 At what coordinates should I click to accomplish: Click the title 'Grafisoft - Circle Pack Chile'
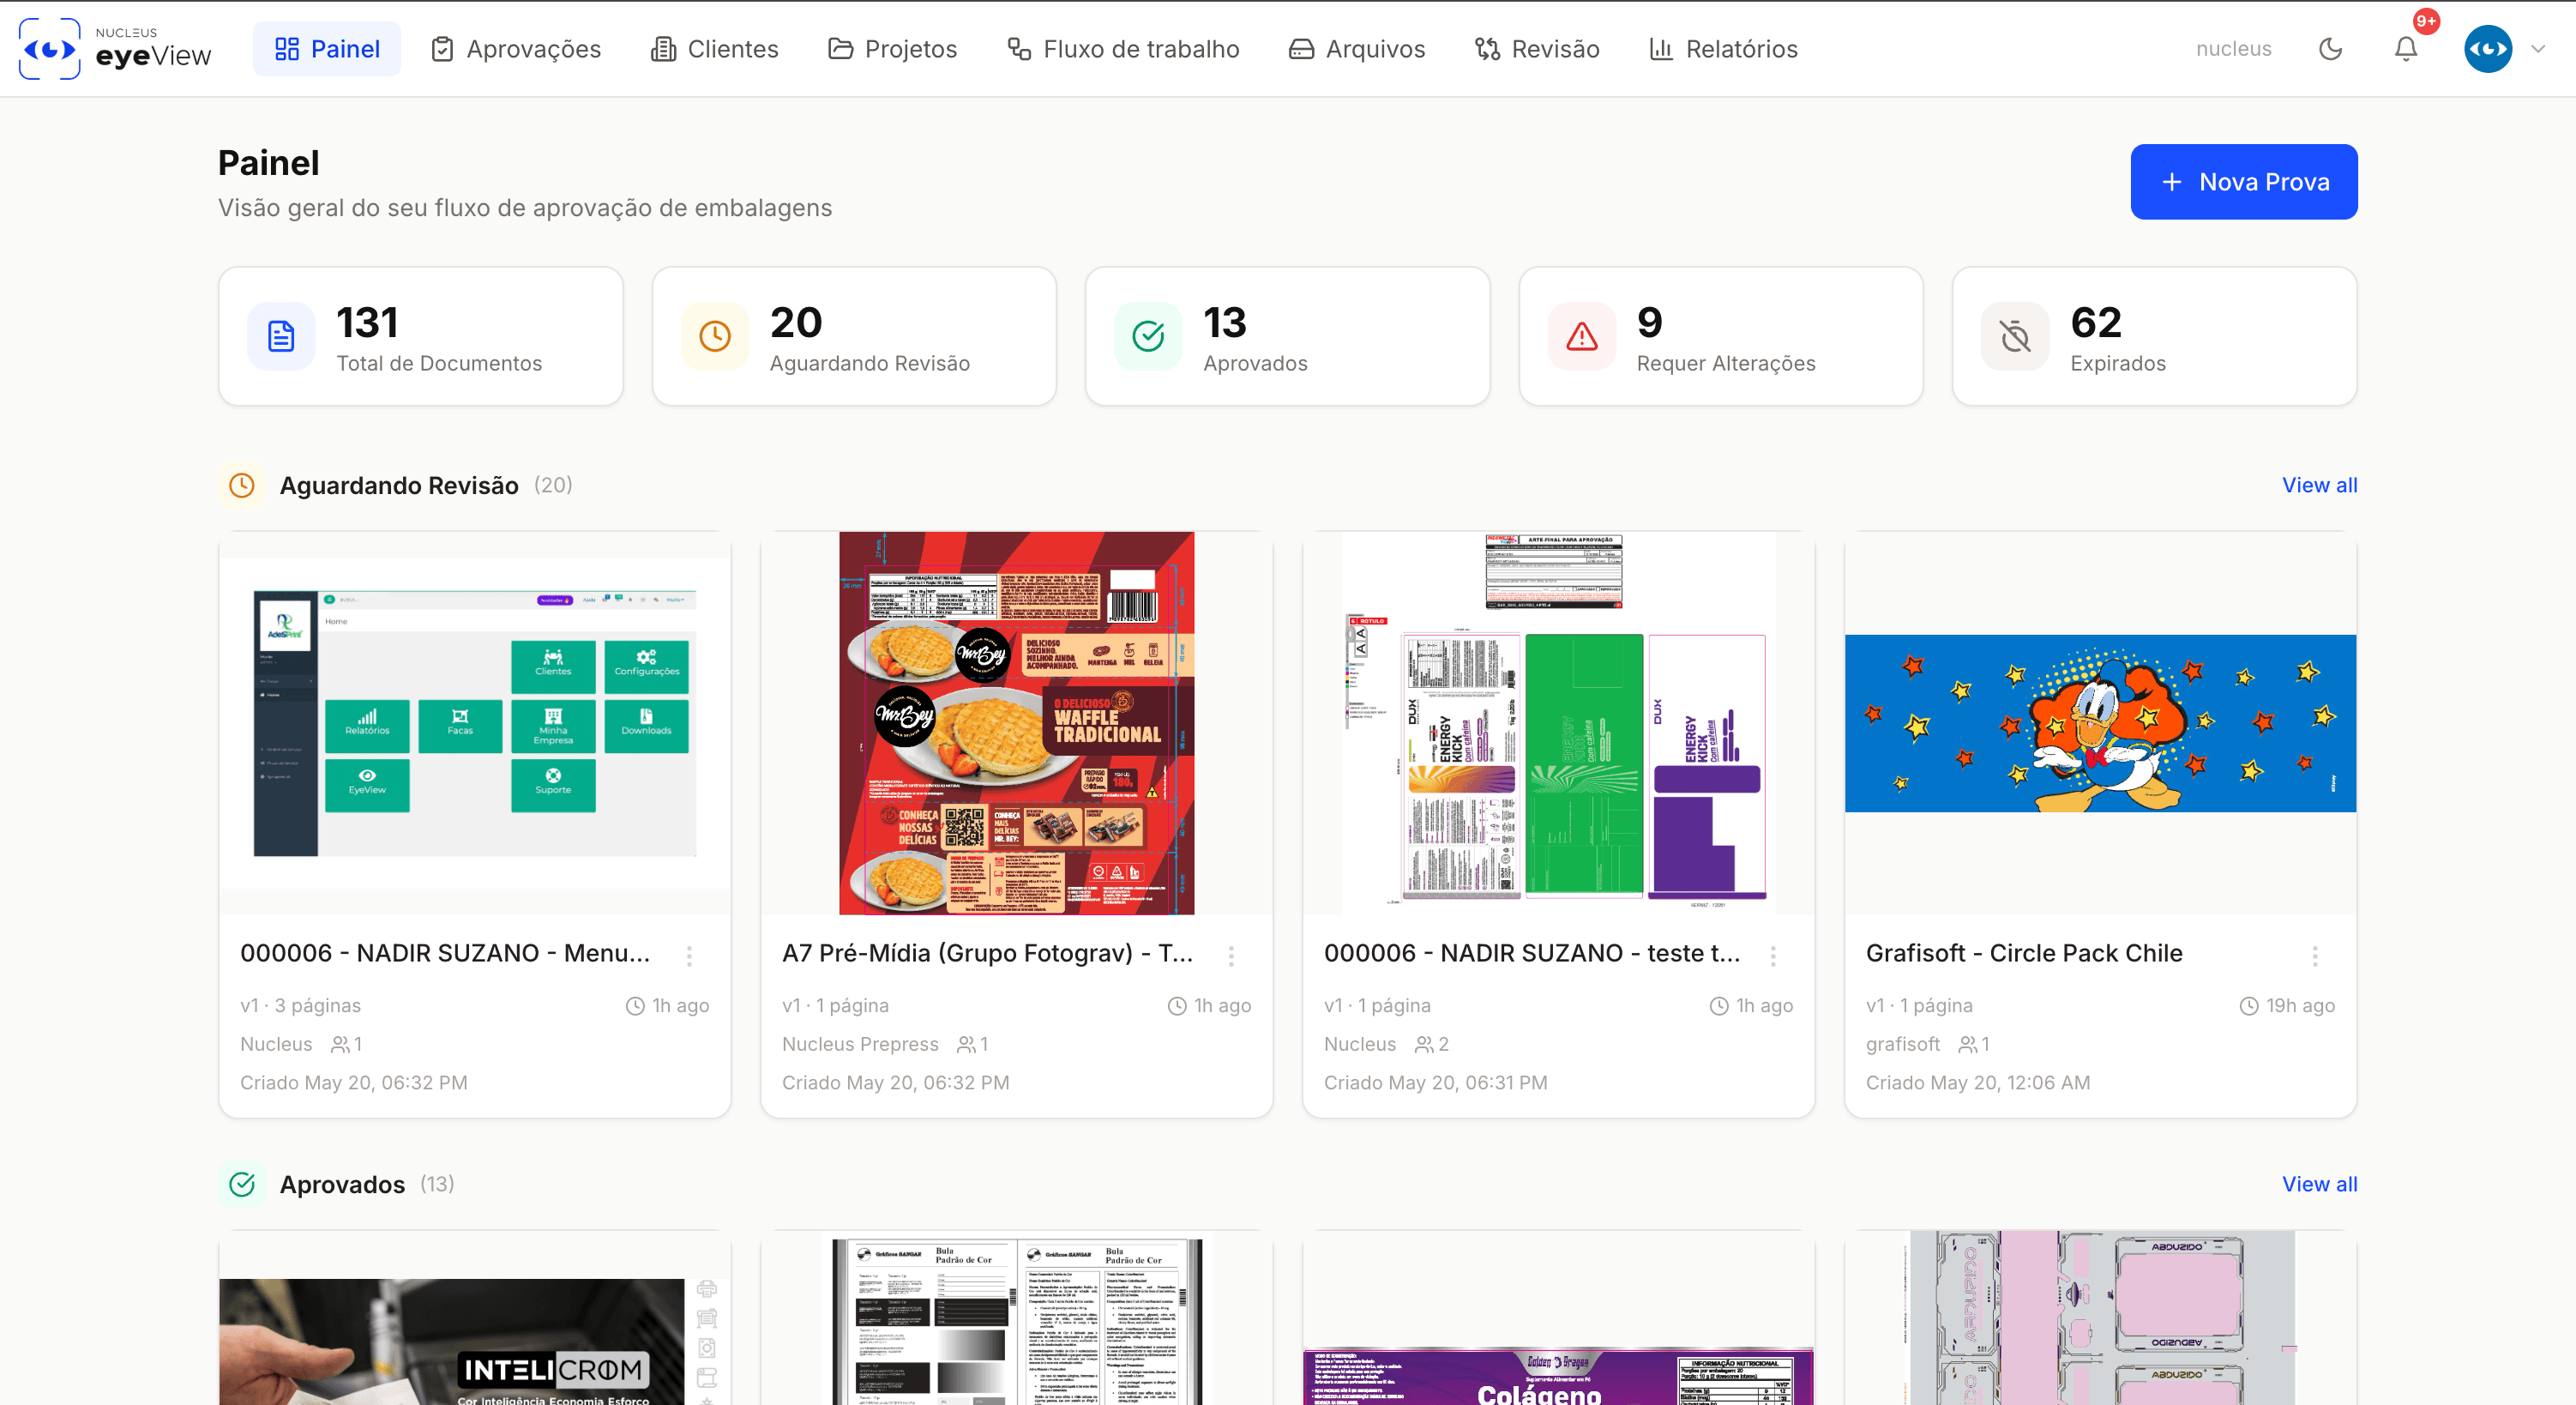[x=2024, y=953]
